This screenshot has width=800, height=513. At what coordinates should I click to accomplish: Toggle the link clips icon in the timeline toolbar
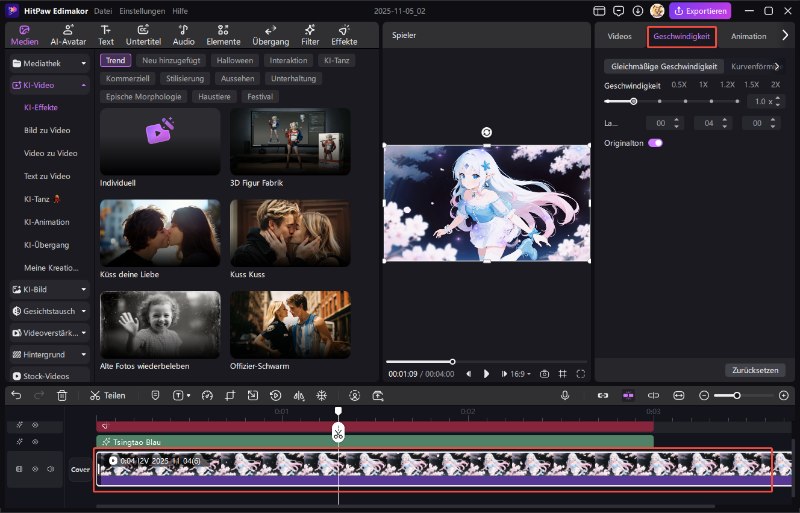[603, 396]
